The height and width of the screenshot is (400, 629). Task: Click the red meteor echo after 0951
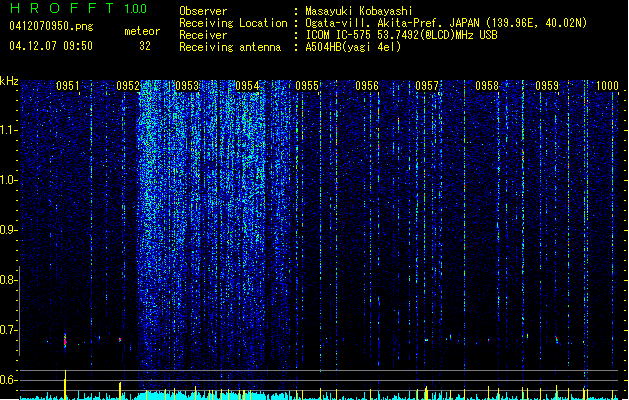tap(65, 341)
